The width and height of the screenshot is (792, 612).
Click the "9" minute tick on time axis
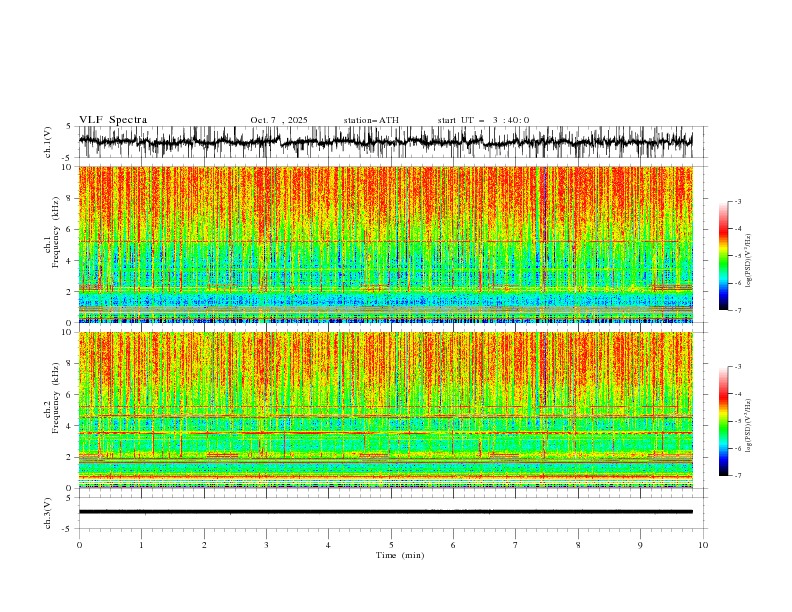pos(640,545)
